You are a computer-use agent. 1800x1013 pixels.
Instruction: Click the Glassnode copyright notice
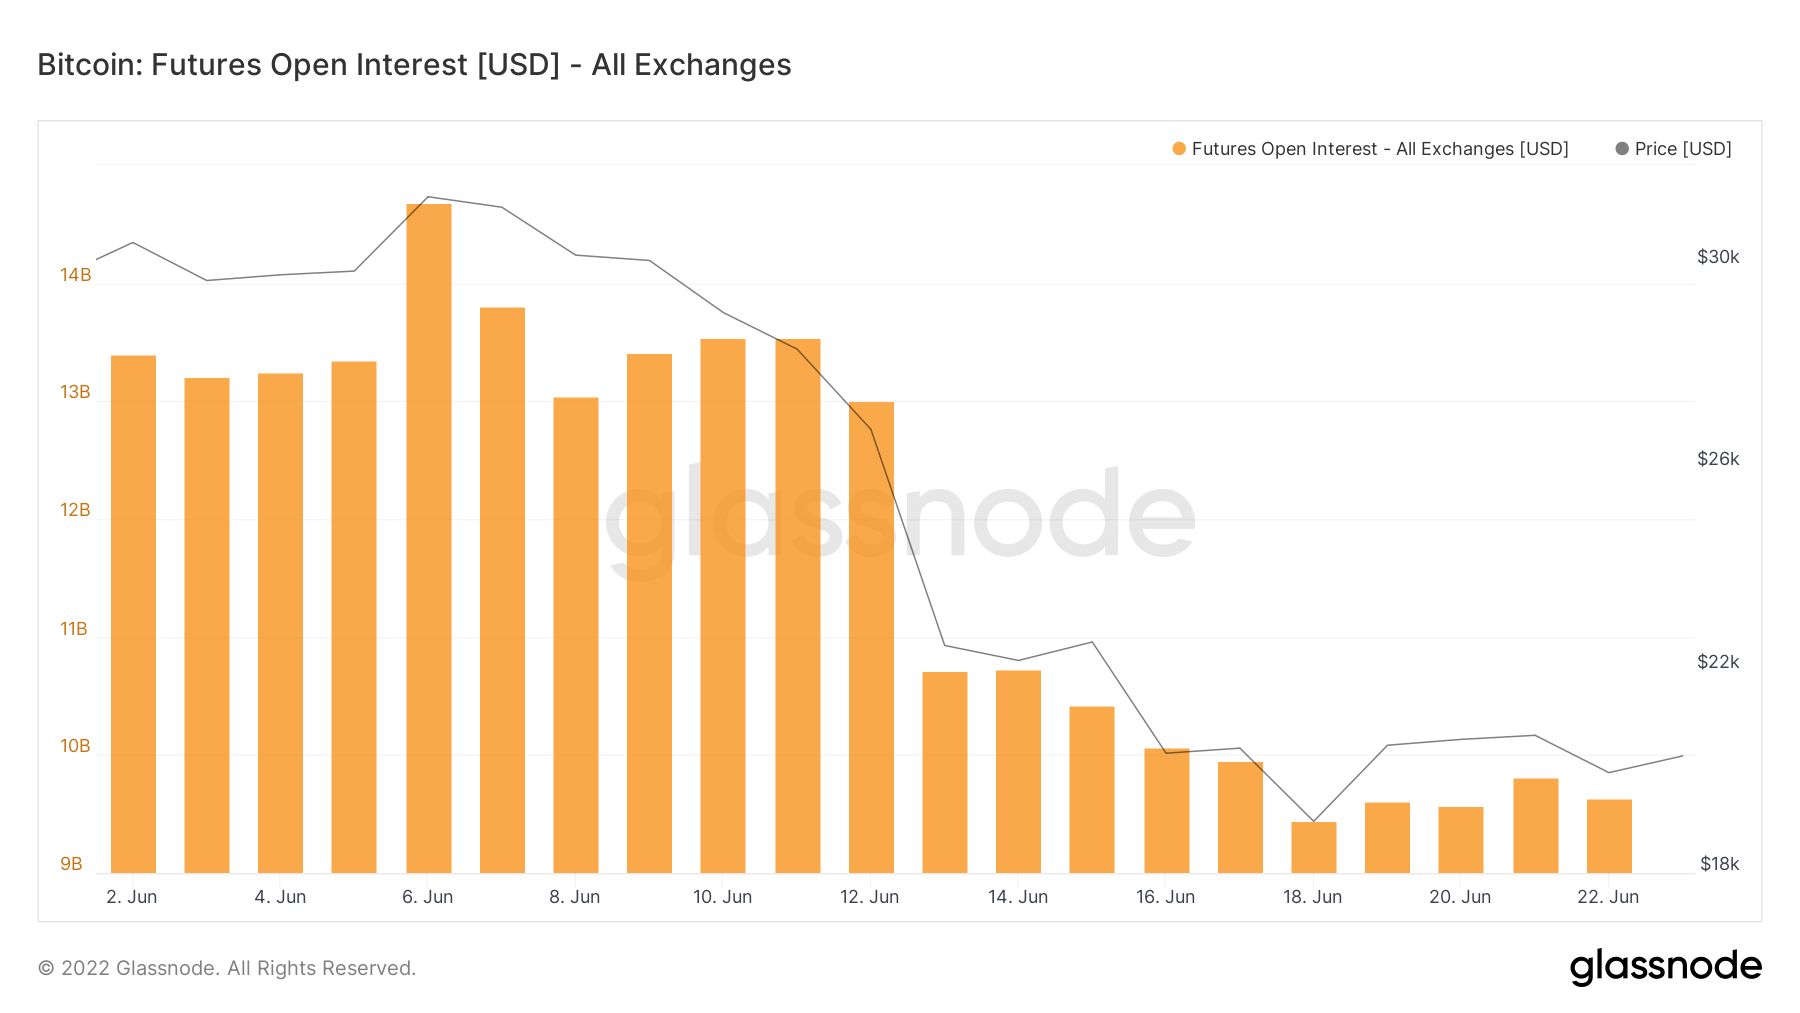click(226, 968)
